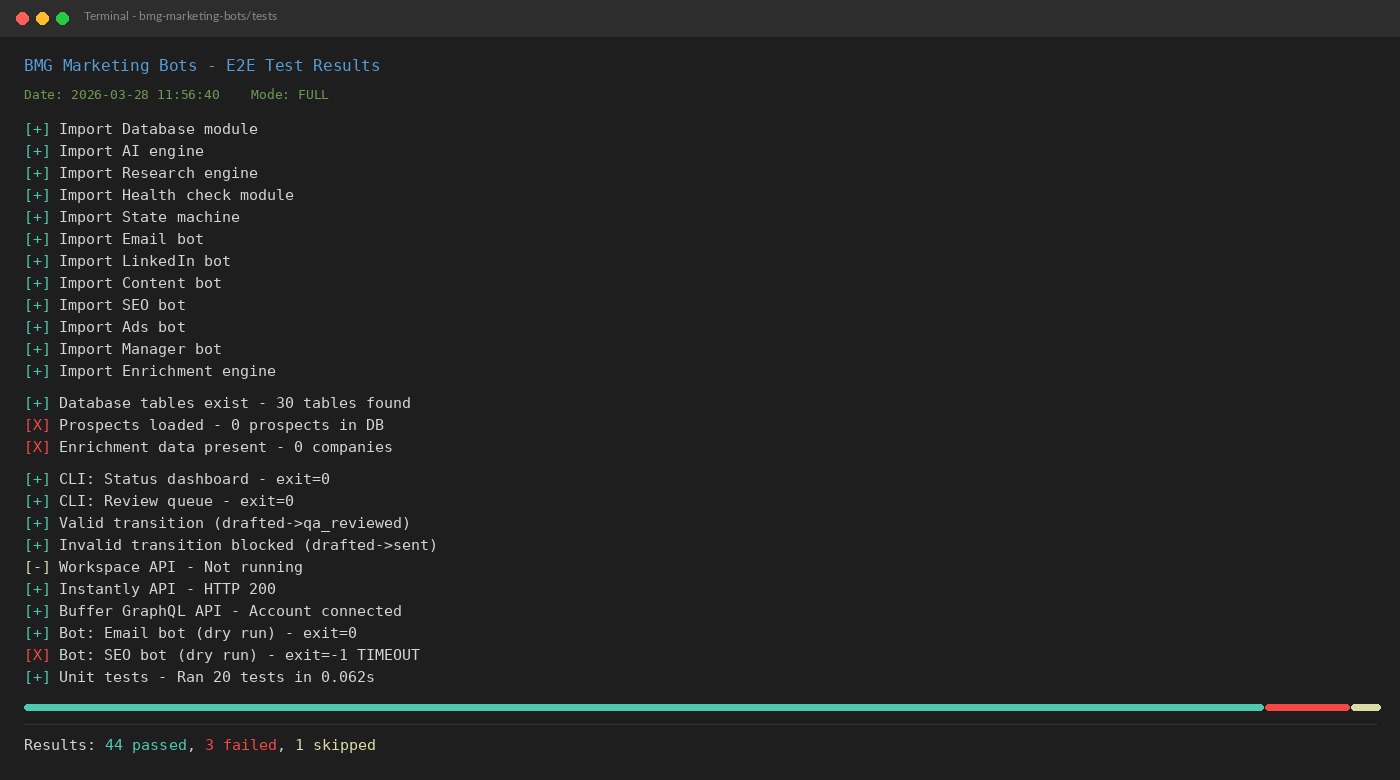Click the terminal title 'bmg-marketing-bots/tests'
This screenshot has height=780, width=1400.
[x=208, y=16]
